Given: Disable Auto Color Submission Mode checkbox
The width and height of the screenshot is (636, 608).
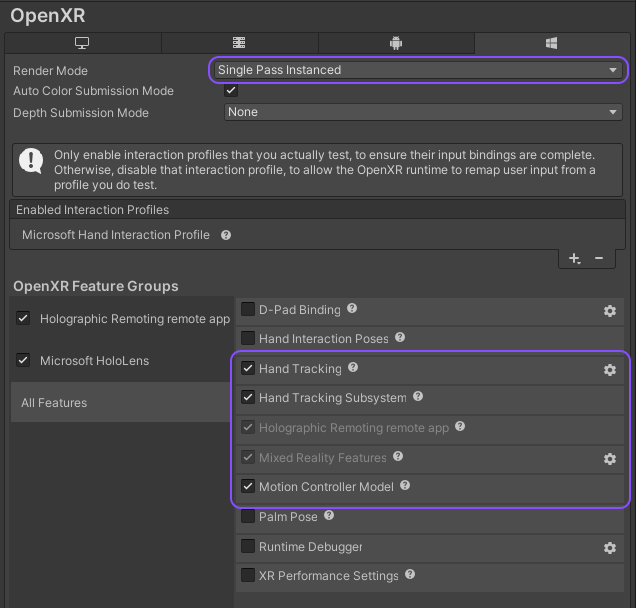Looking at the screenshot, I should tap(232, 91).
